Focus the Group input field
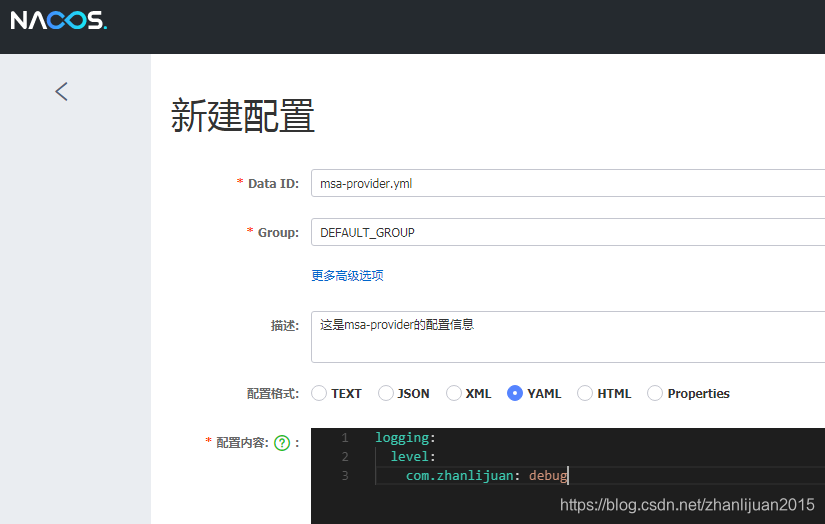Screen dimensions: 825x524 point(568,232)
